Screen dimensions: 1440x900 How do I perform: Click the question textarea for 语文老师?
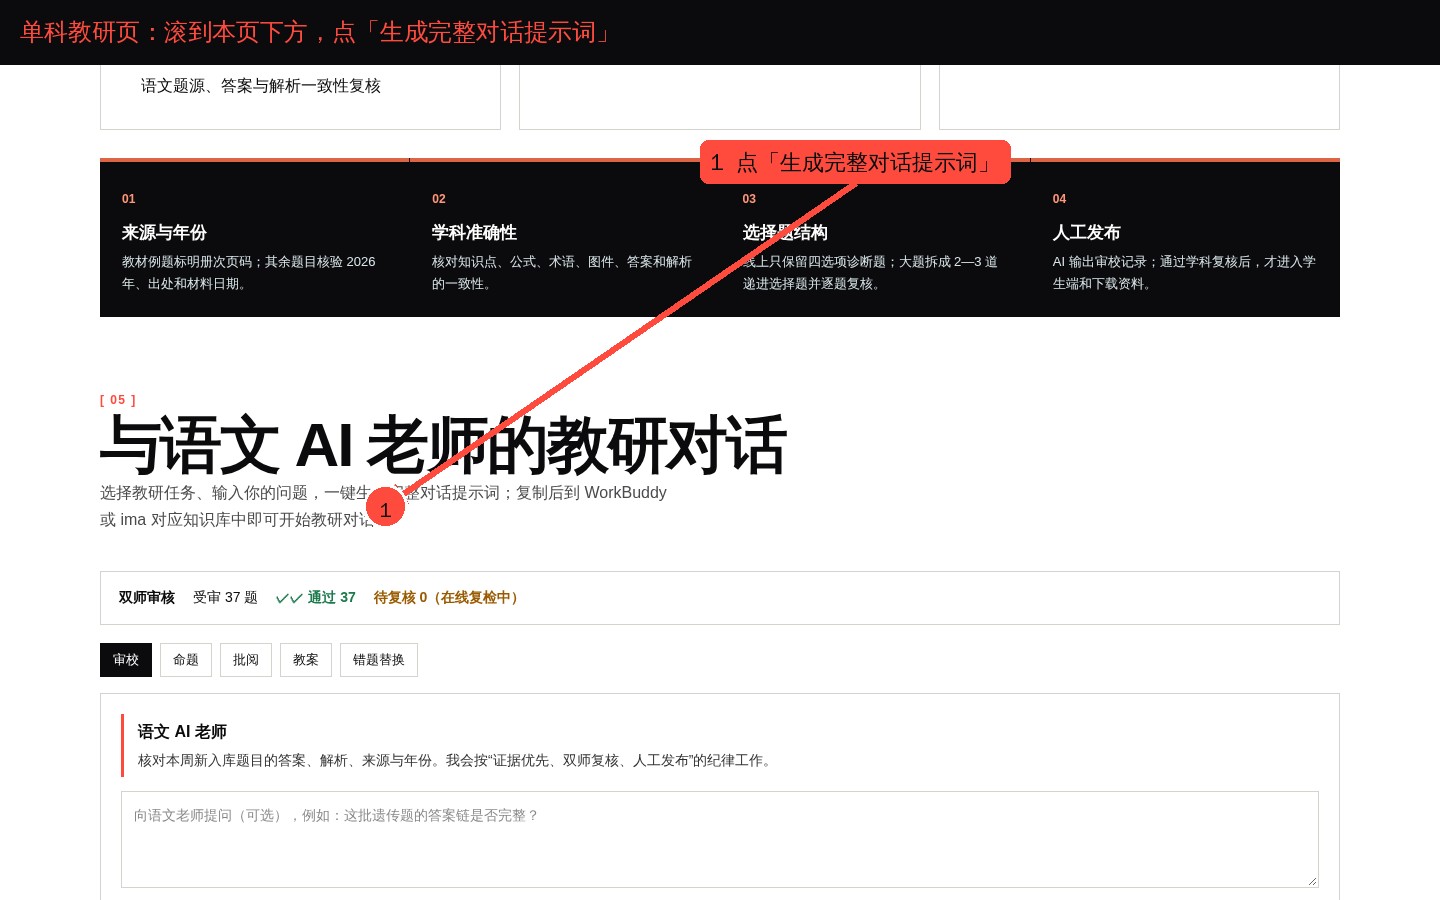click(x=720, y=839)
